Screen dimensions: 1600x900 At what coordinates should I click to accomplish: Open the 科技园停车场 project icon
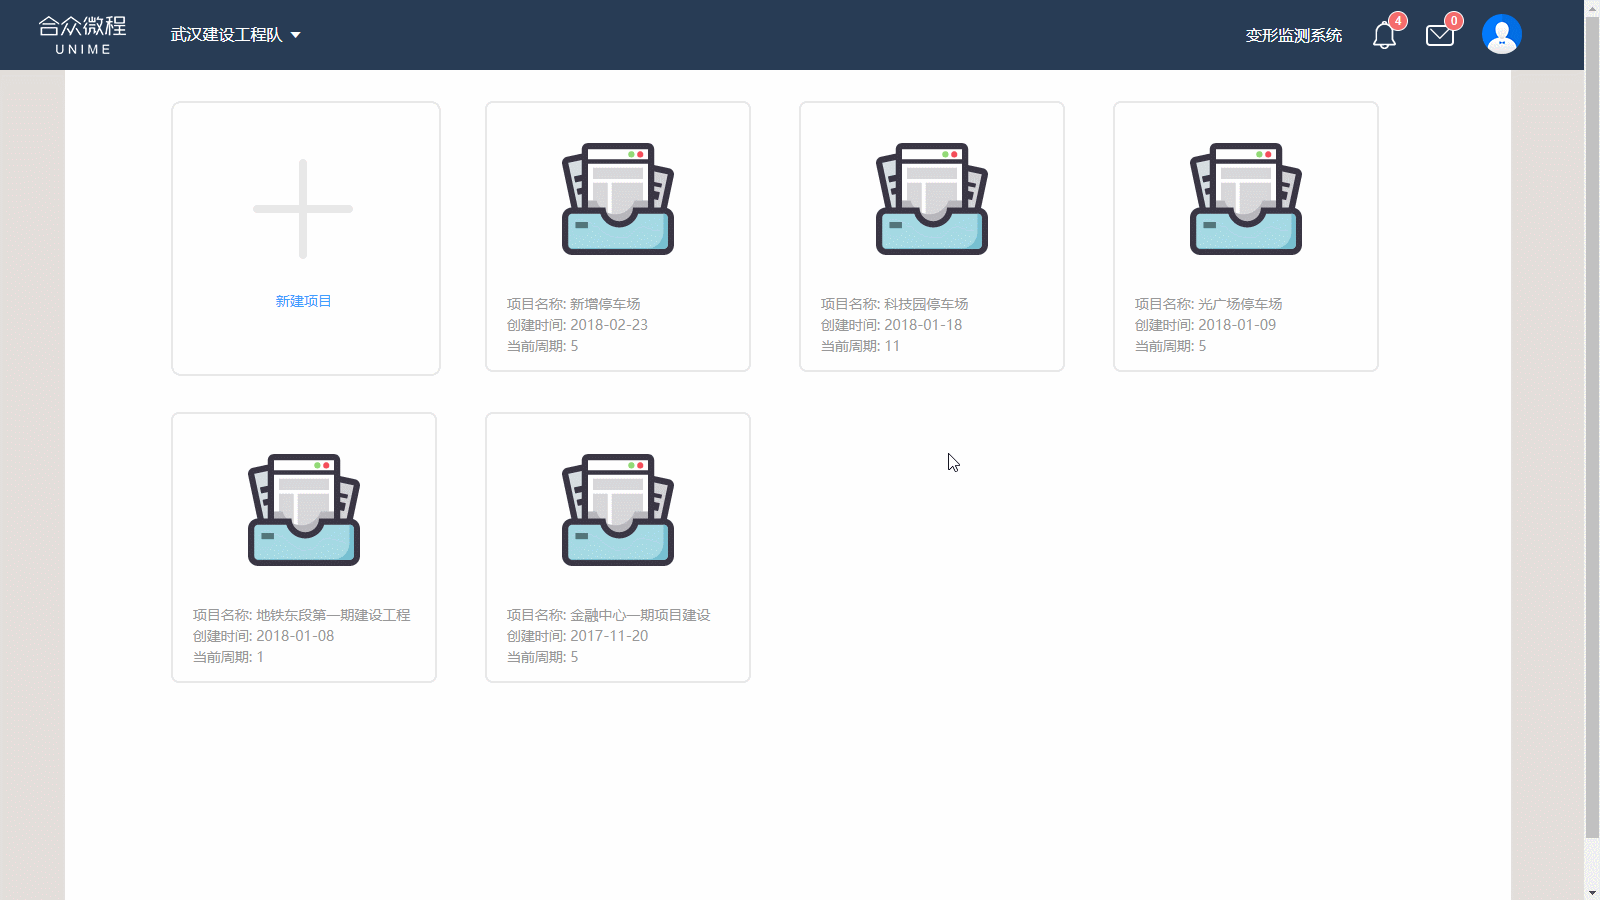pyautogui.click(x=932, y=199)
